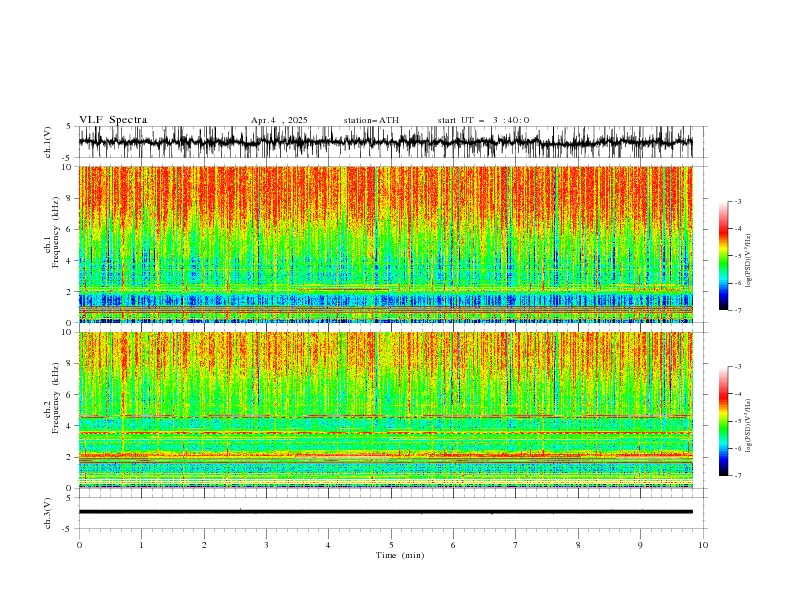792x612 pixels.
Task: Click the ch.2 'Frequency (kHz)' axis label
Action: tap(56, 397)
